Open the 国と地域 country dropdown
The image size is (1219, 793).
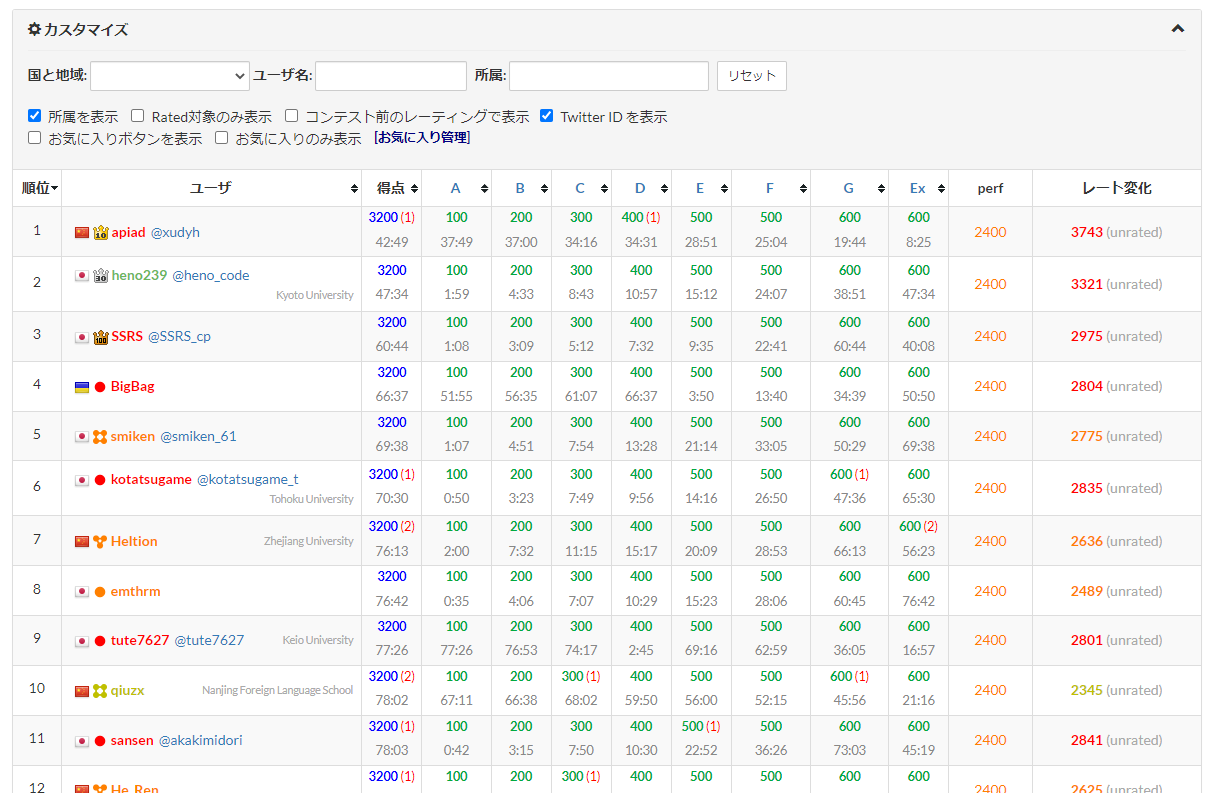click(170, 75)
